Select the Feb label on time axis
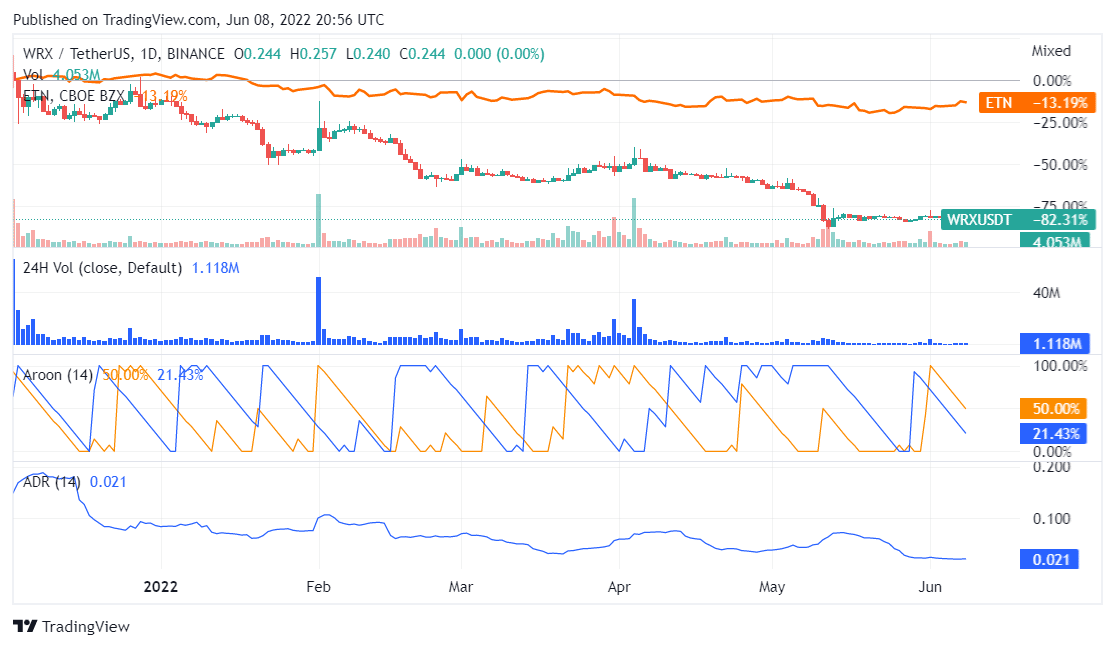 [319, 587]
